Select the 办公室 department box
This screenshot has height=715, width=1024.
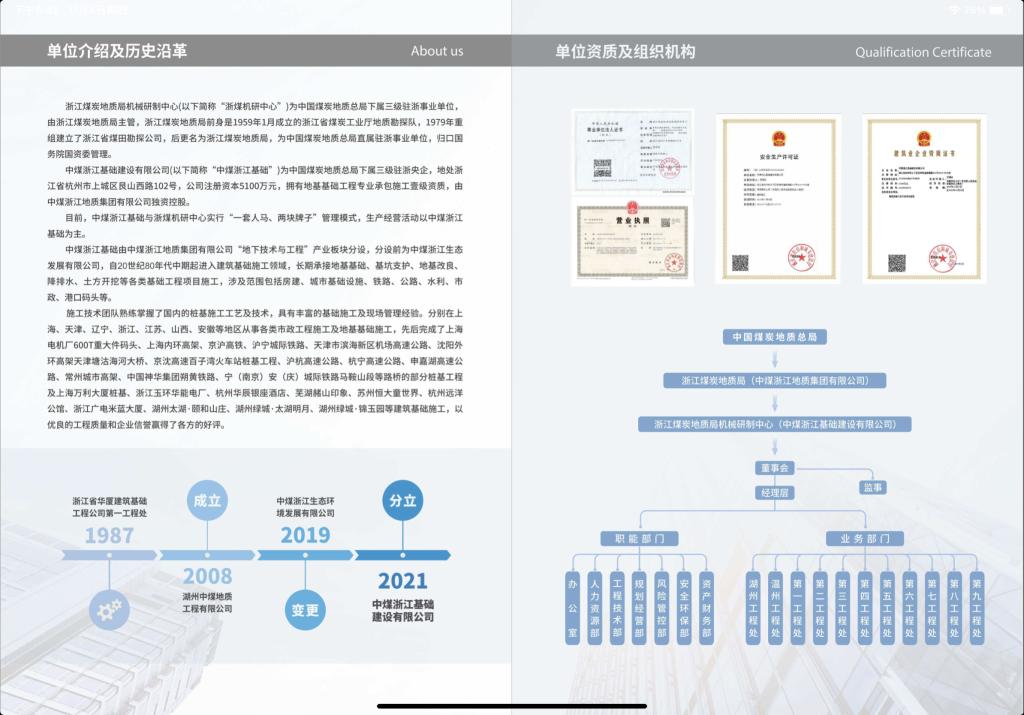574,607
